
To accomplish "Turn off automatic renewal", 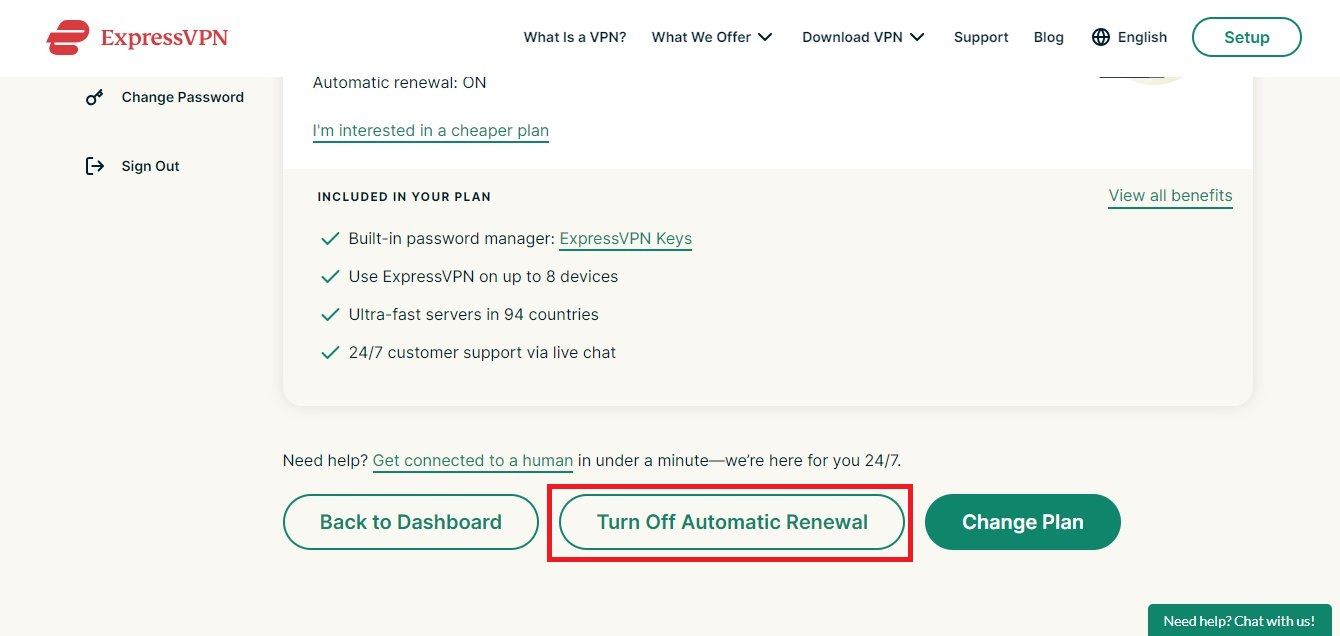I will (731, 521).
